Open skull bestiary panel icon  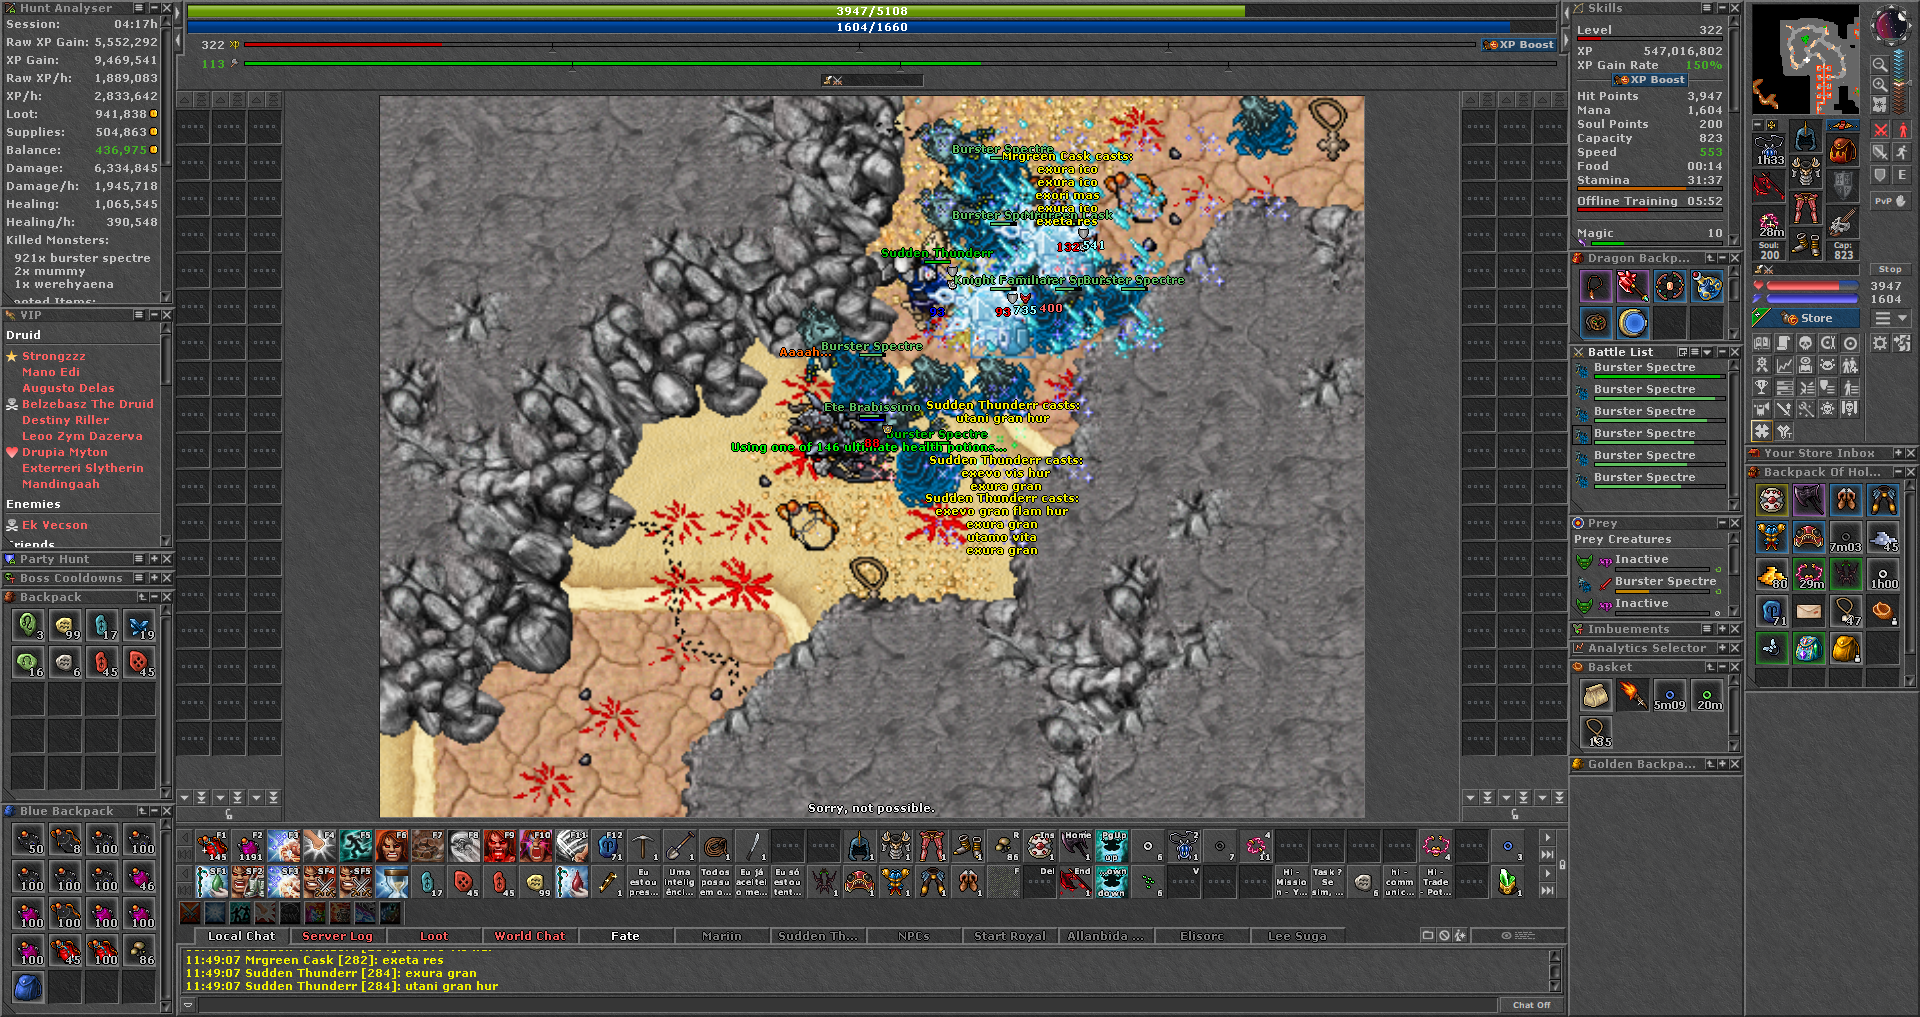click(1805, 343)
